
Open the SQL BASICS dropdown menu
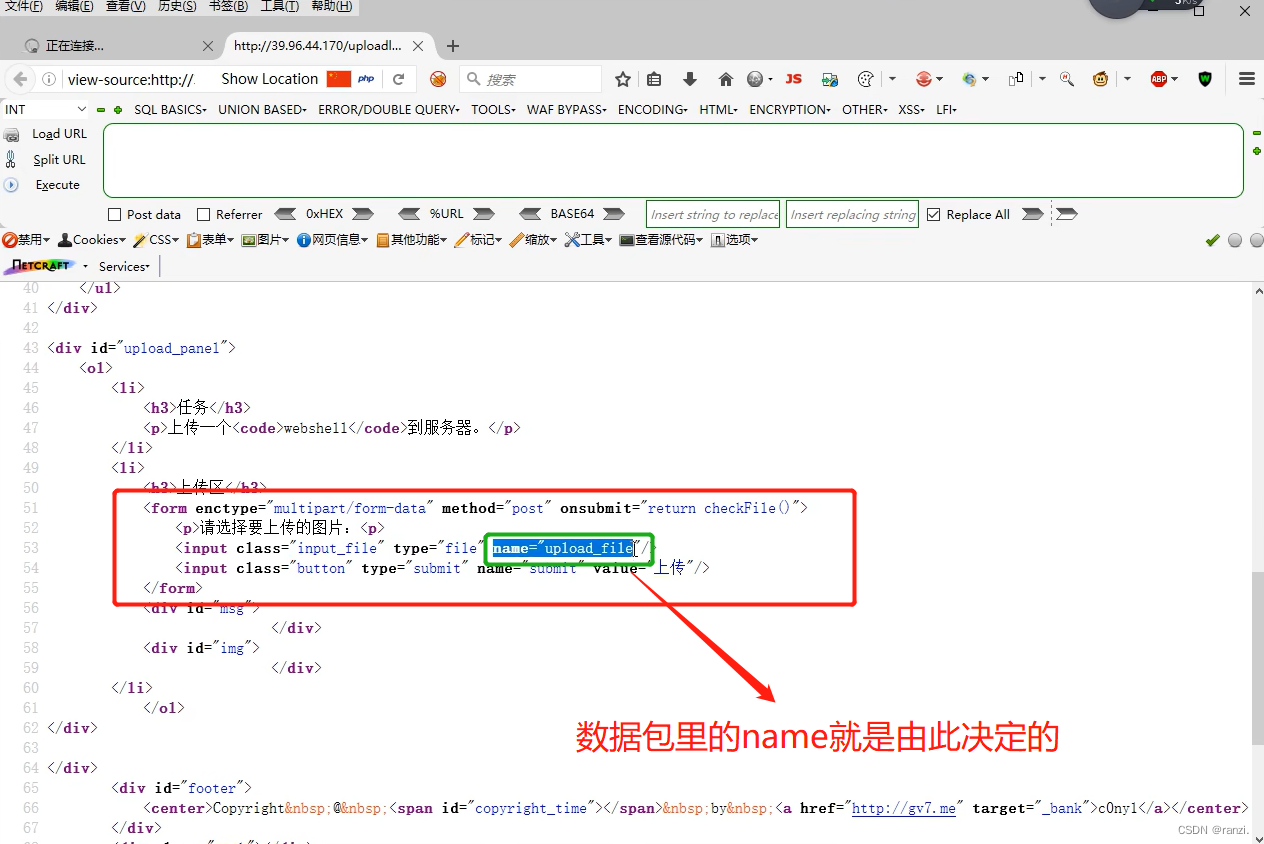170,110
